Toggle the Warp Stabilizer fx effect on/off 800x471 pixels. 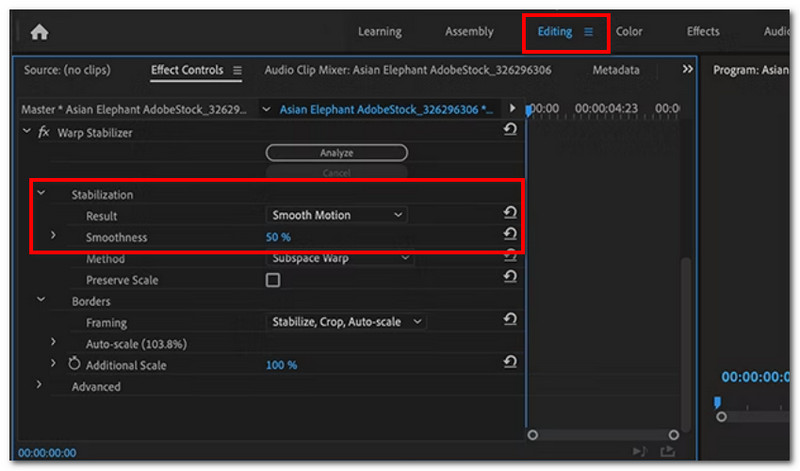pyautogui.click(x=44, y=133)
